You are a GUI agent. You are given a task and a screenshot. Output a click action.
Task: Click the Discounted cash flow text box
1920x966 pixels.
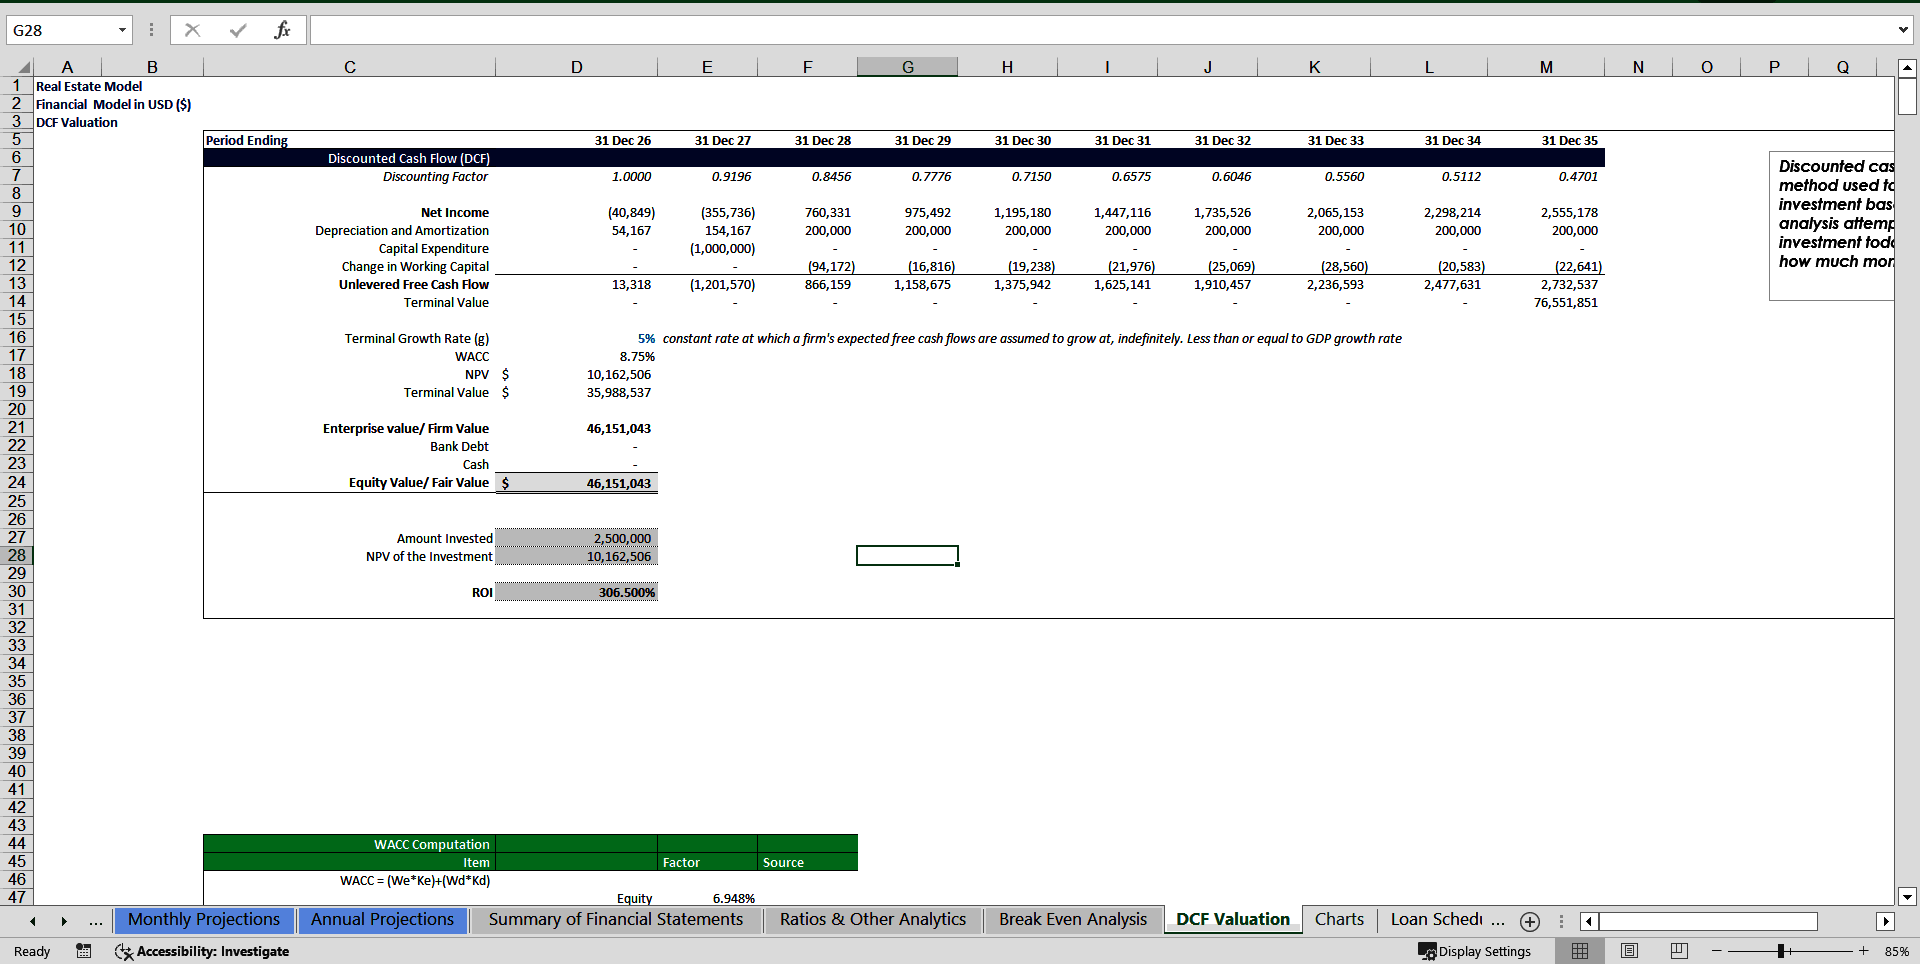point(1832,226)
